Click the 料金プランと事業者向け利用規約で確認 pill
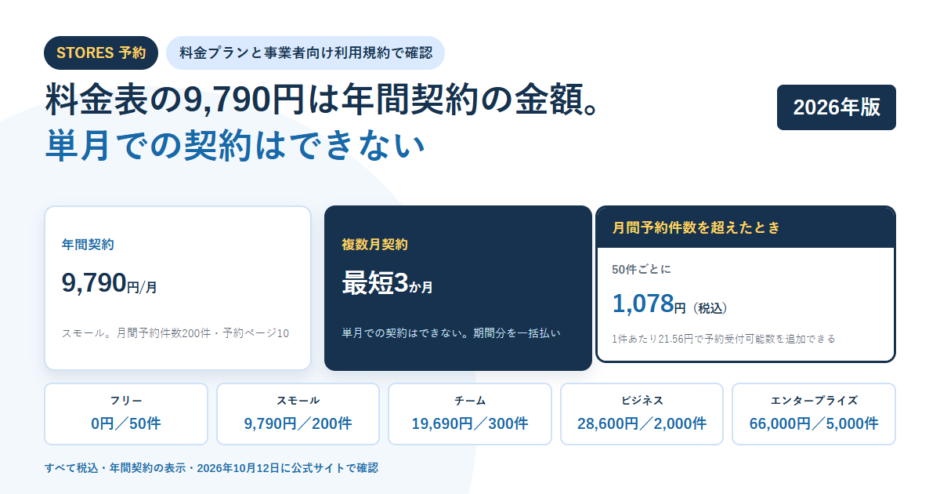The height and width of the screenshot is (494, 940). [x=305, y=53]
